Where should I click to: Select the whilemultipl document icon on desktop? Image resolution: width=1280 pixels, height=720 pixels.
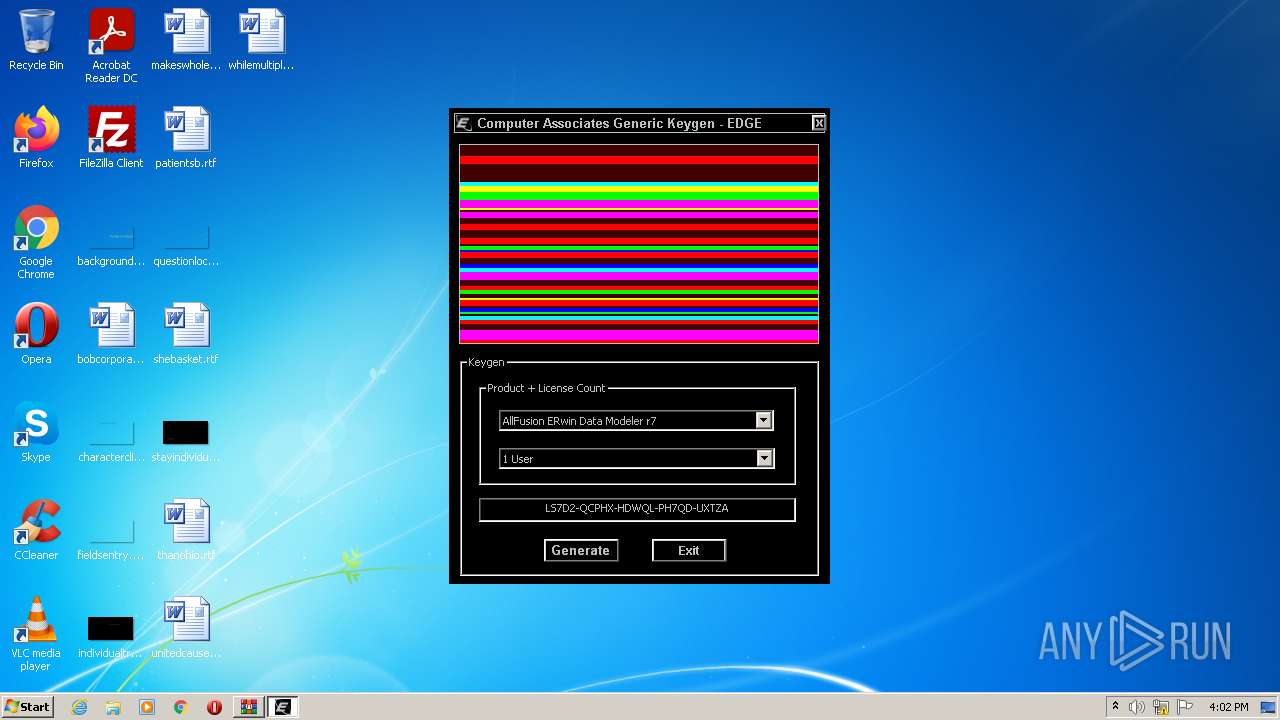click(x=261, y=40)
